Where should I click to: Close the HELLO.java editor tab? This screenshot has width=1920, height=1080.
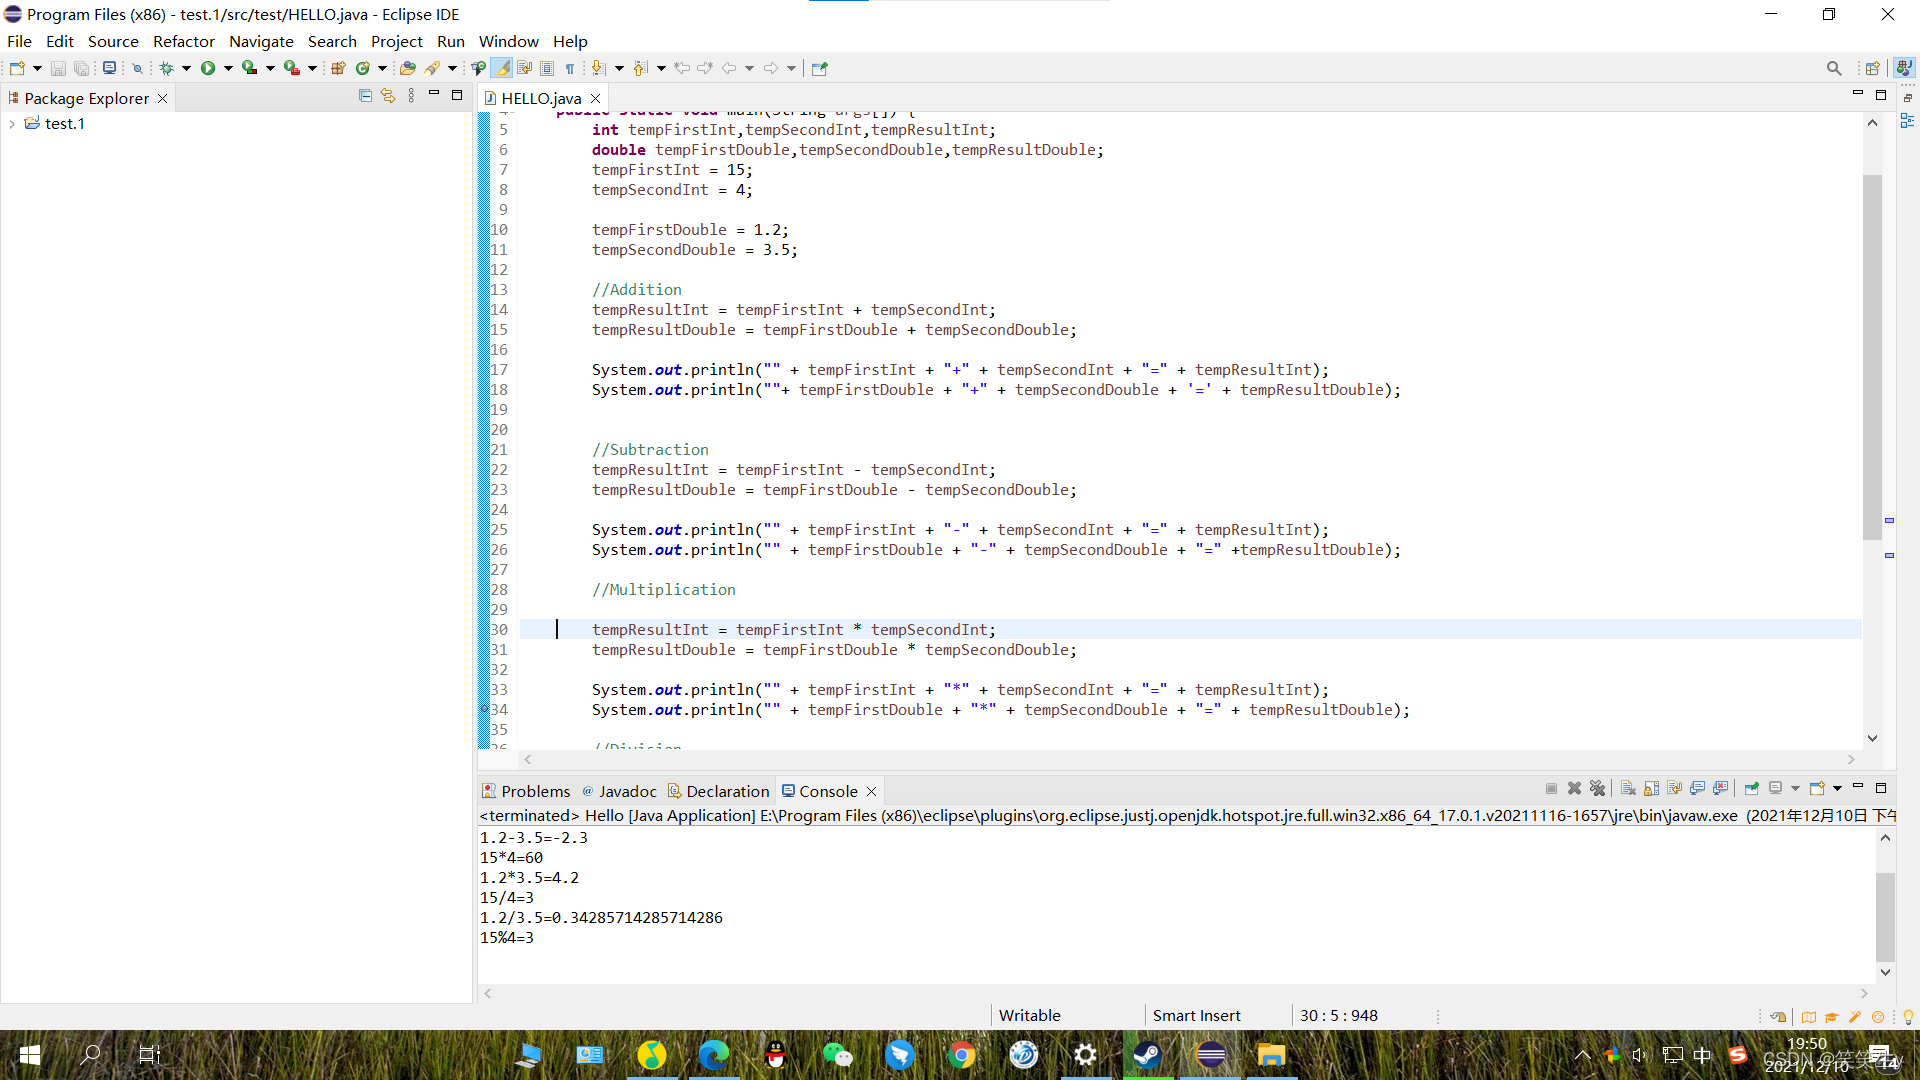point(595,98)
